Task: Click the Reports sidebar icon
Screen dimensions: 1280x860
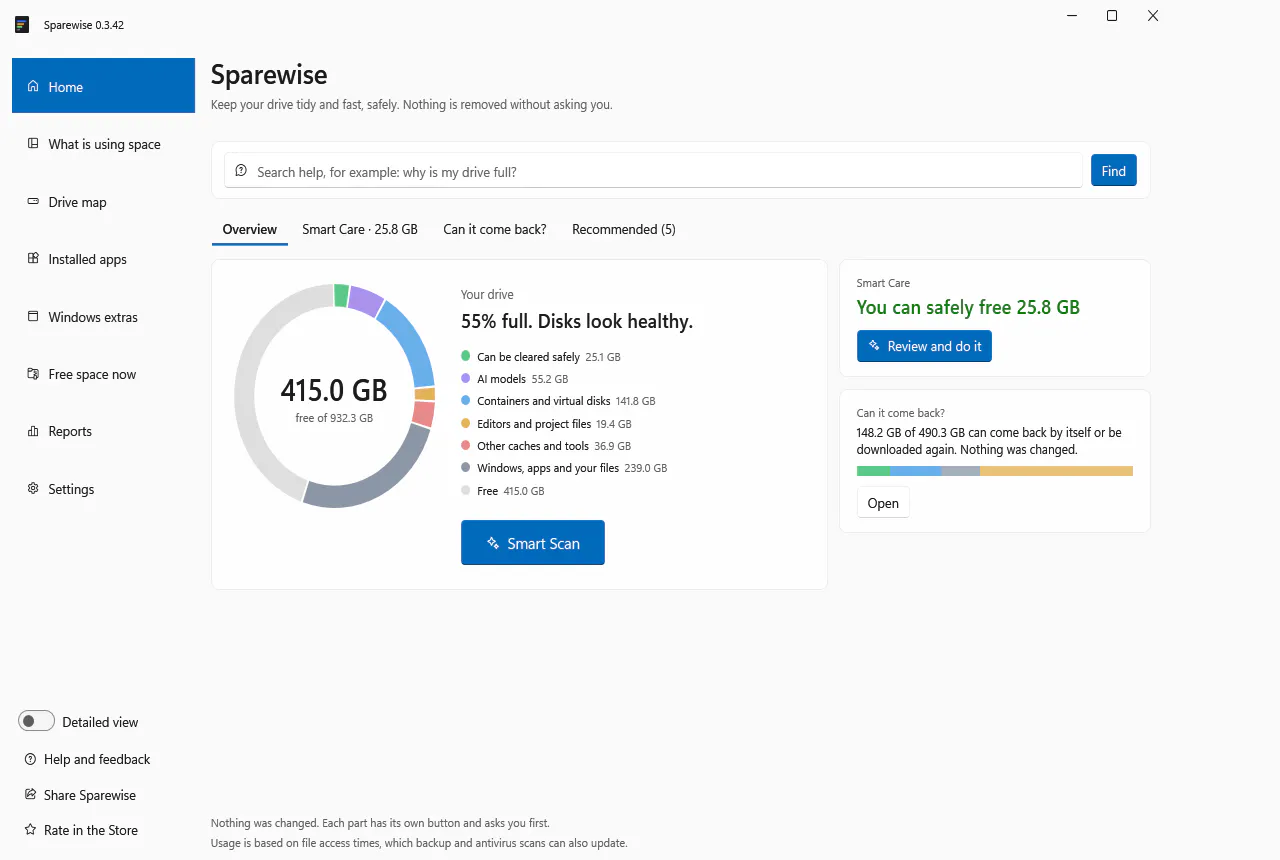Action: pos(33,431)
